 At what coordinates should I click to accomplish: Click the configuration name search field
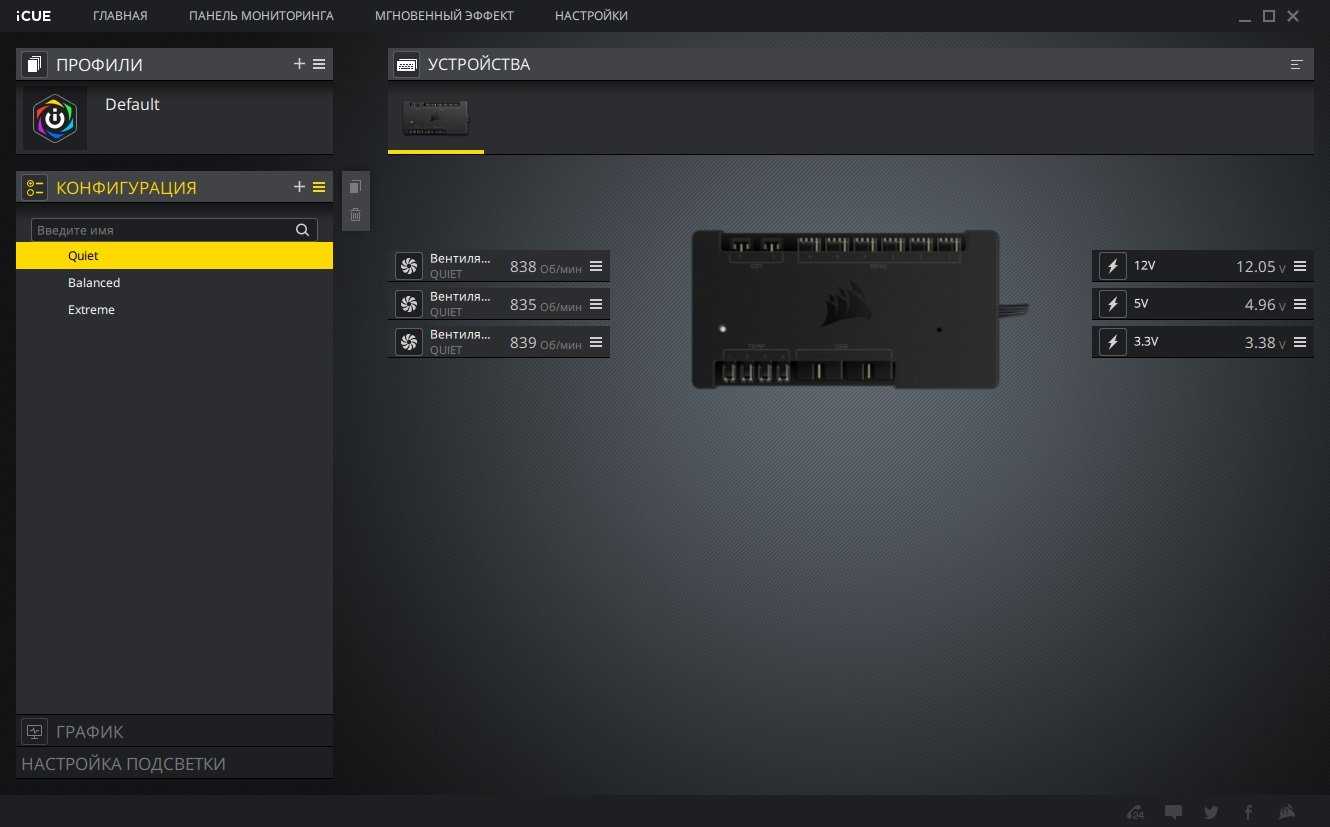pos(160,230)
